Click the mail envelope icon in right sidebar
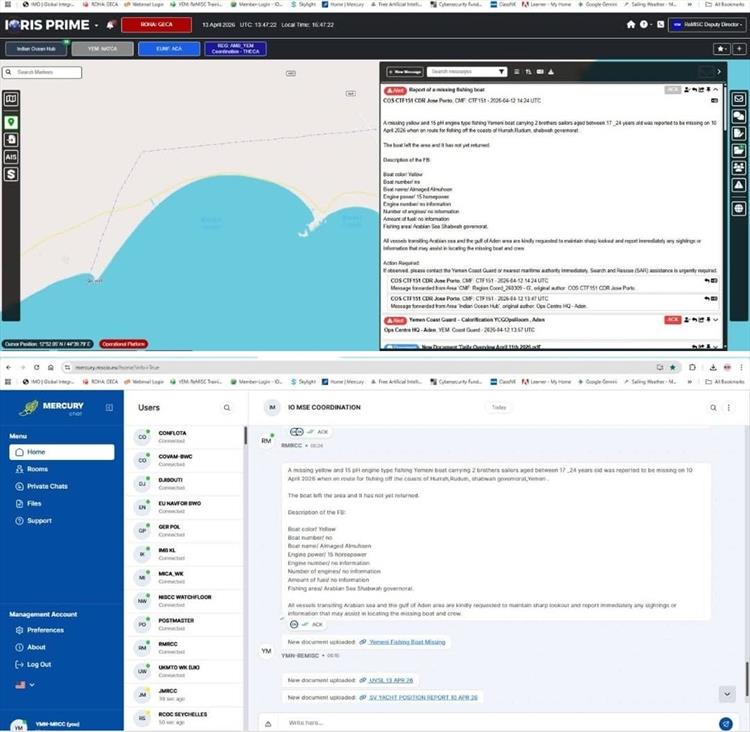The image size is (750, 732). 739,99
